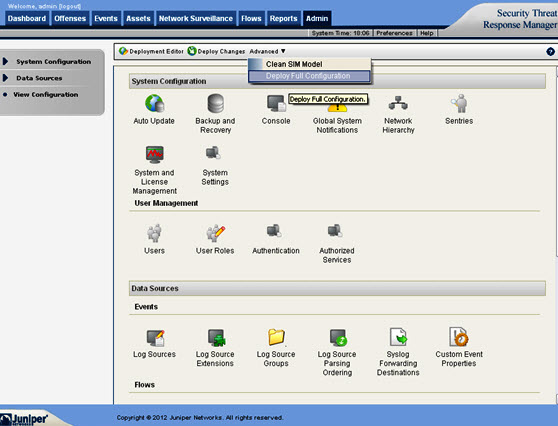This screenshot has height=426, width=558.
Task: Open the User Roles icon
Action: (216, 233)
